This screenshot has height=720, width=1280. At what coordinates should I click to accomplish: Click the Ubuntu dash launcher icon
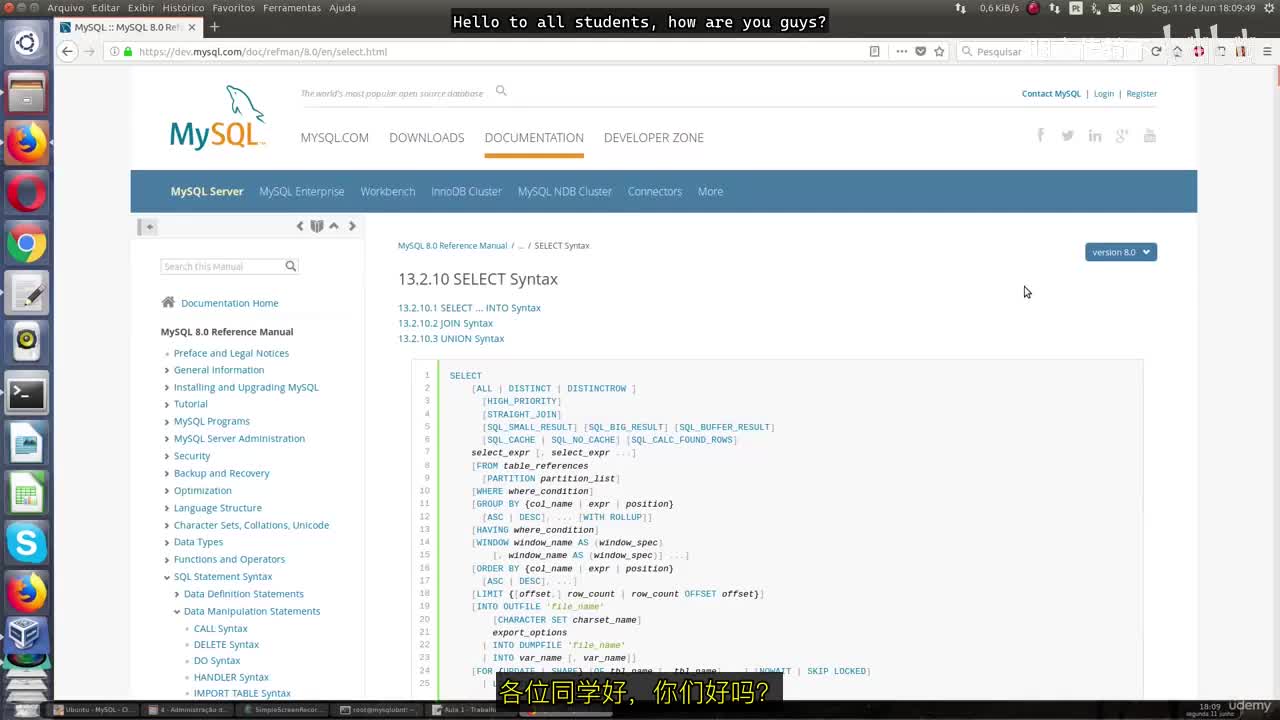[26, 43]
